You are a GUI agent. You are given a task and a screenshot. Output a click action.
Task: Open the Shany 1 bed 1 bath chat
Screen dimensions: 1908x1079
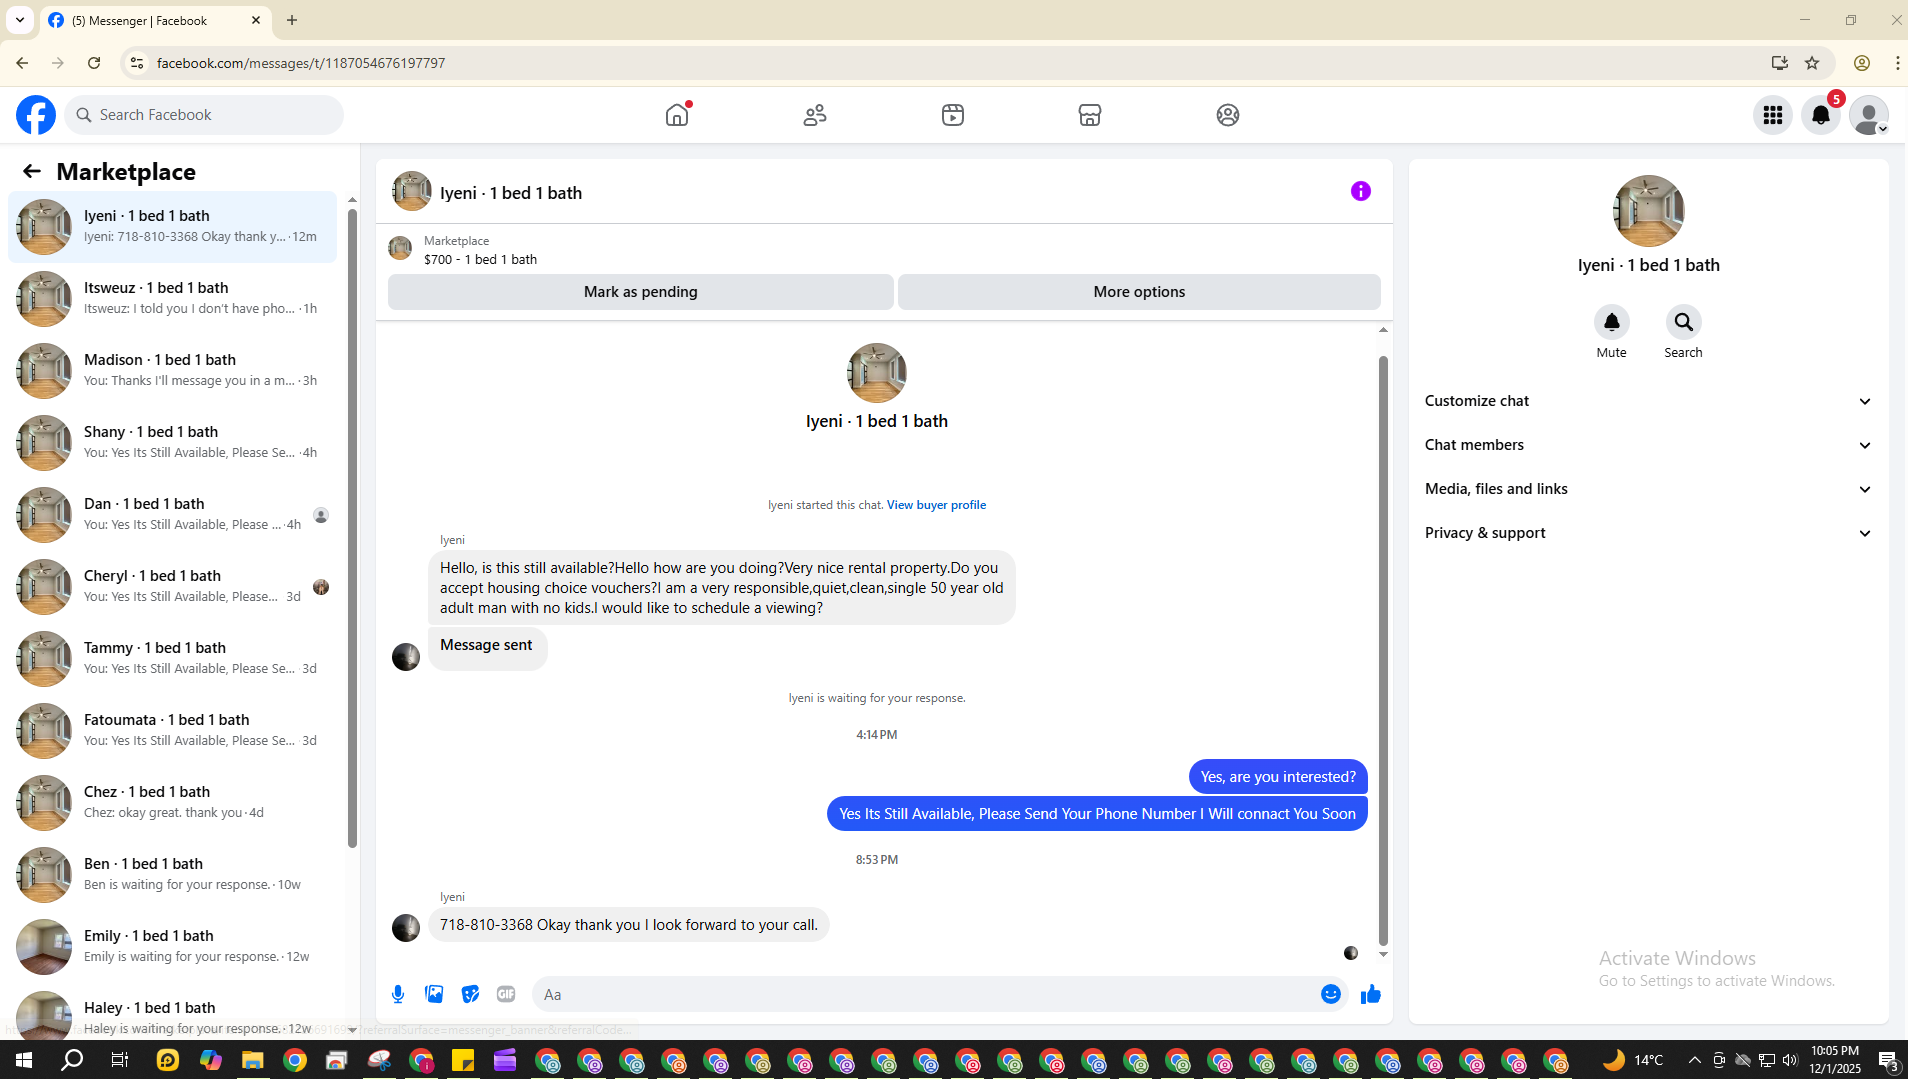(x=172, y=443)
